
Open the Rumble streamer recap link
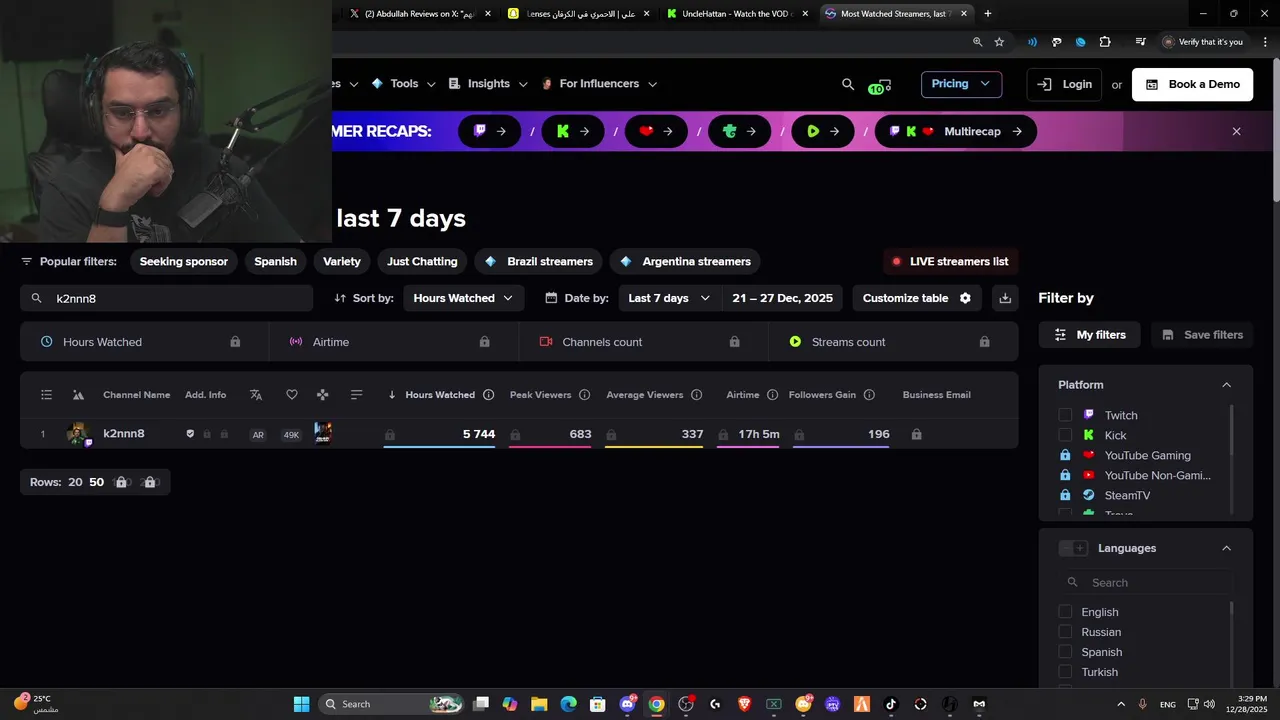coord(823,131)
